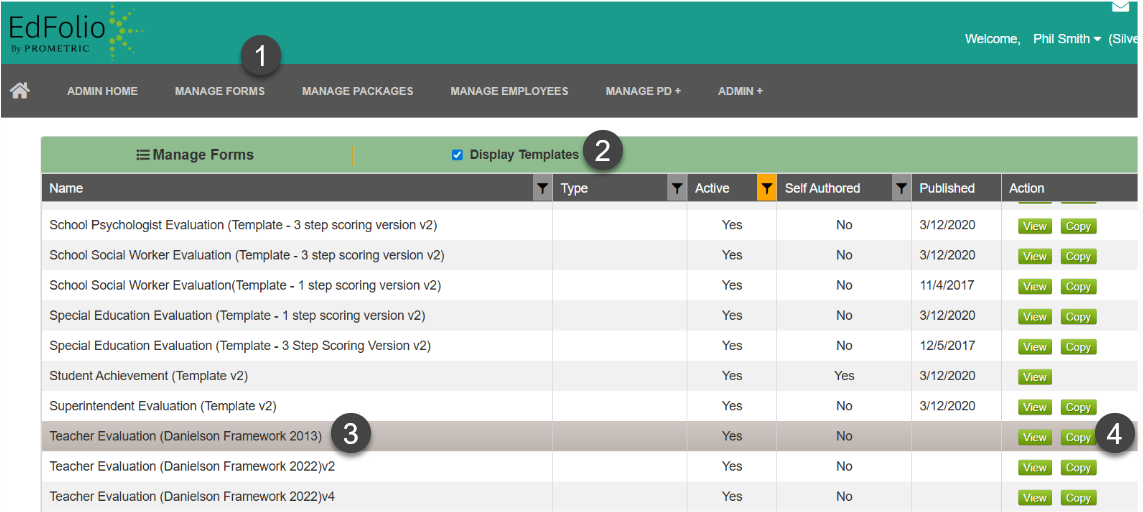The height and width of the screenshot is (512, 1143).
Task: Click the Type column filter icon
Action: tap(677, 188)
